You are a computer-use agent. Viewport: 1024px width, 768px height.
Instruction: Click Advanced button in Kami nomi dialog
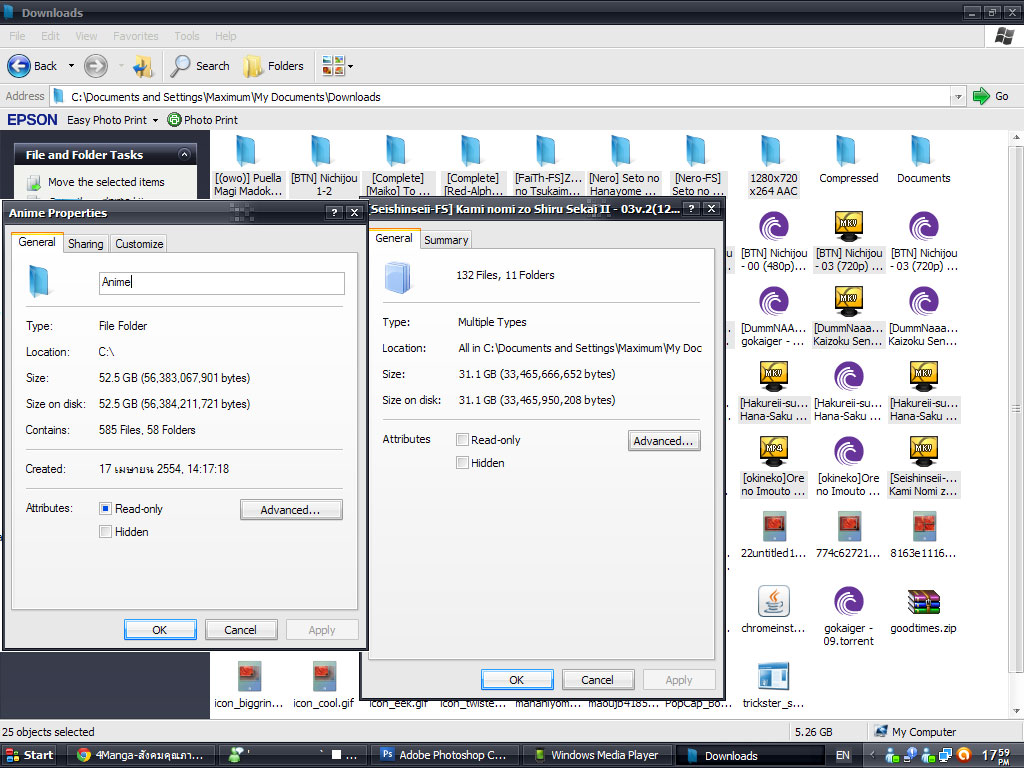coord(664,441)
